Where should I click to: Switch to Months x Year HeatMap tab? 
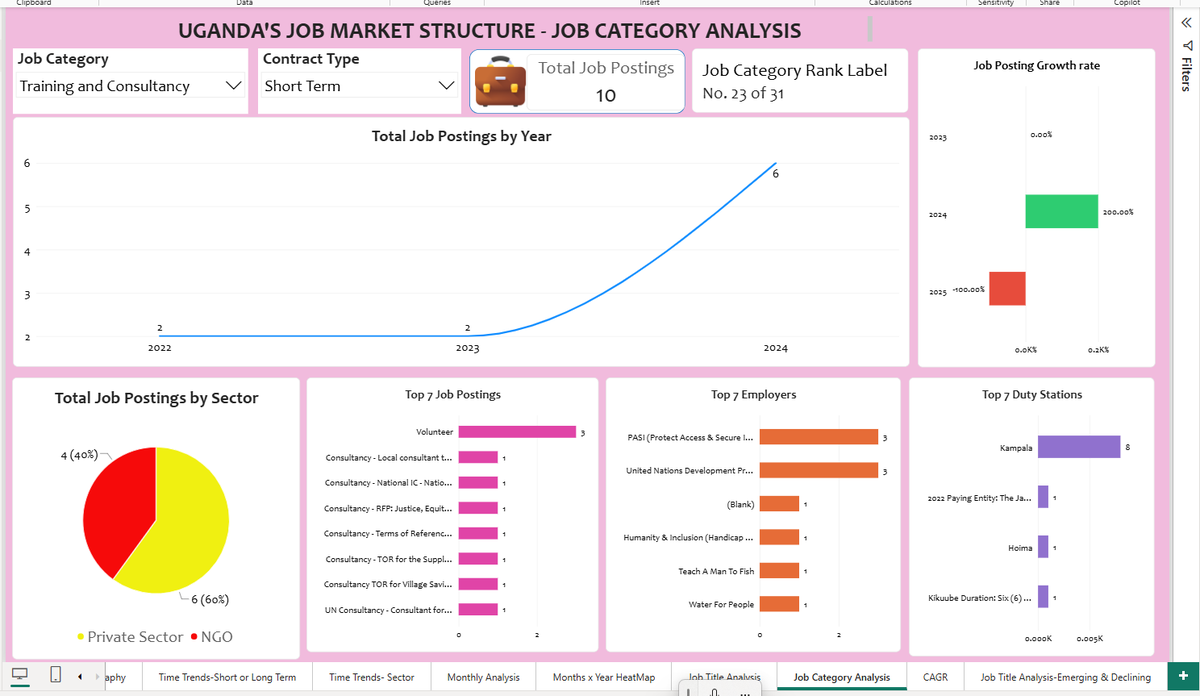coord(604,677)
